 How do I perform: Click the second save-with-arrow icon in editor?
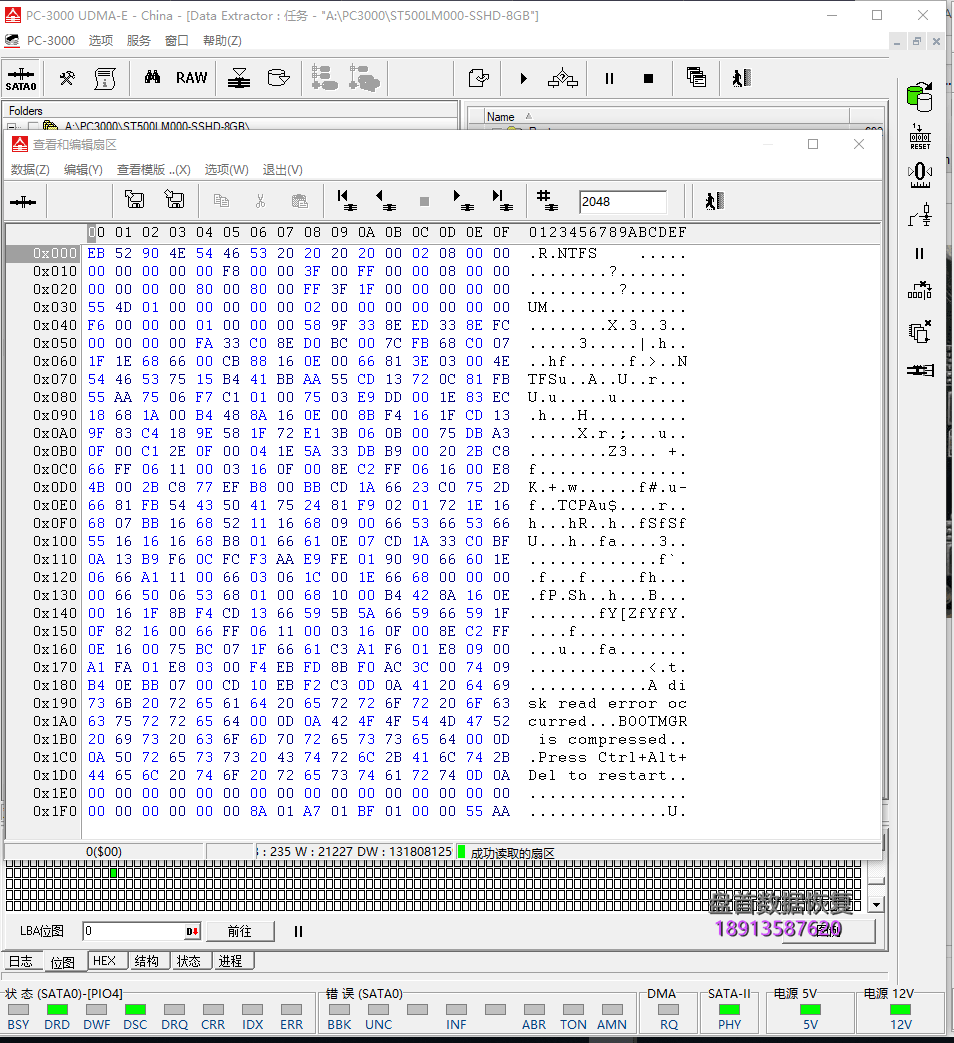click(174, 199)
